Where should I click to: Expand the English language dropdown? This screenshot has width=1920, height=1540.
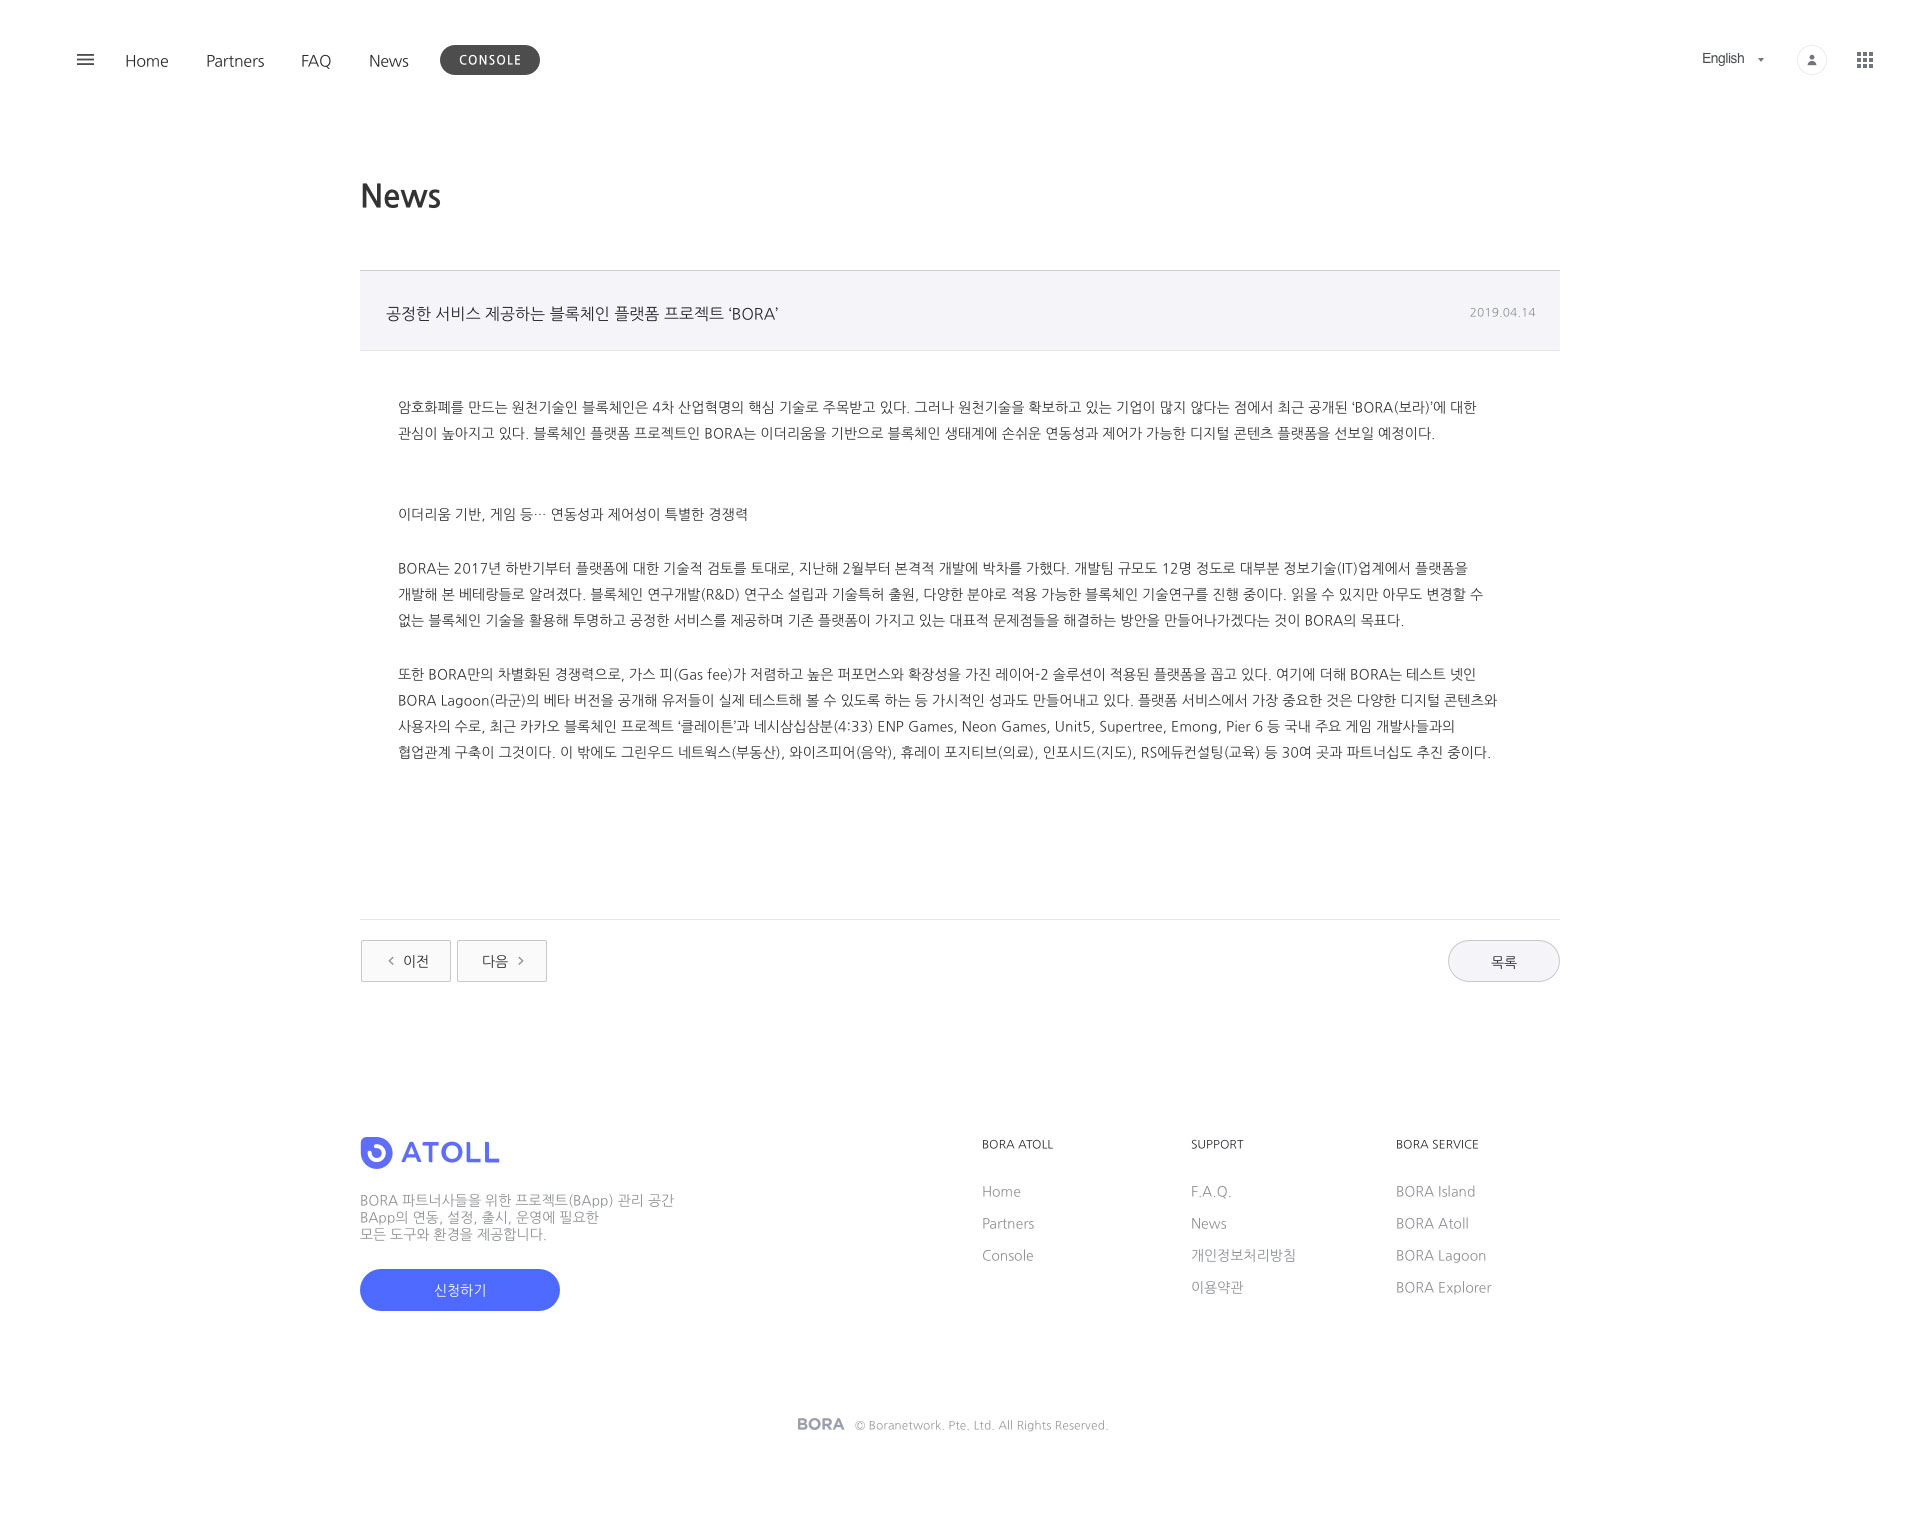click(x=1732, y=59)
